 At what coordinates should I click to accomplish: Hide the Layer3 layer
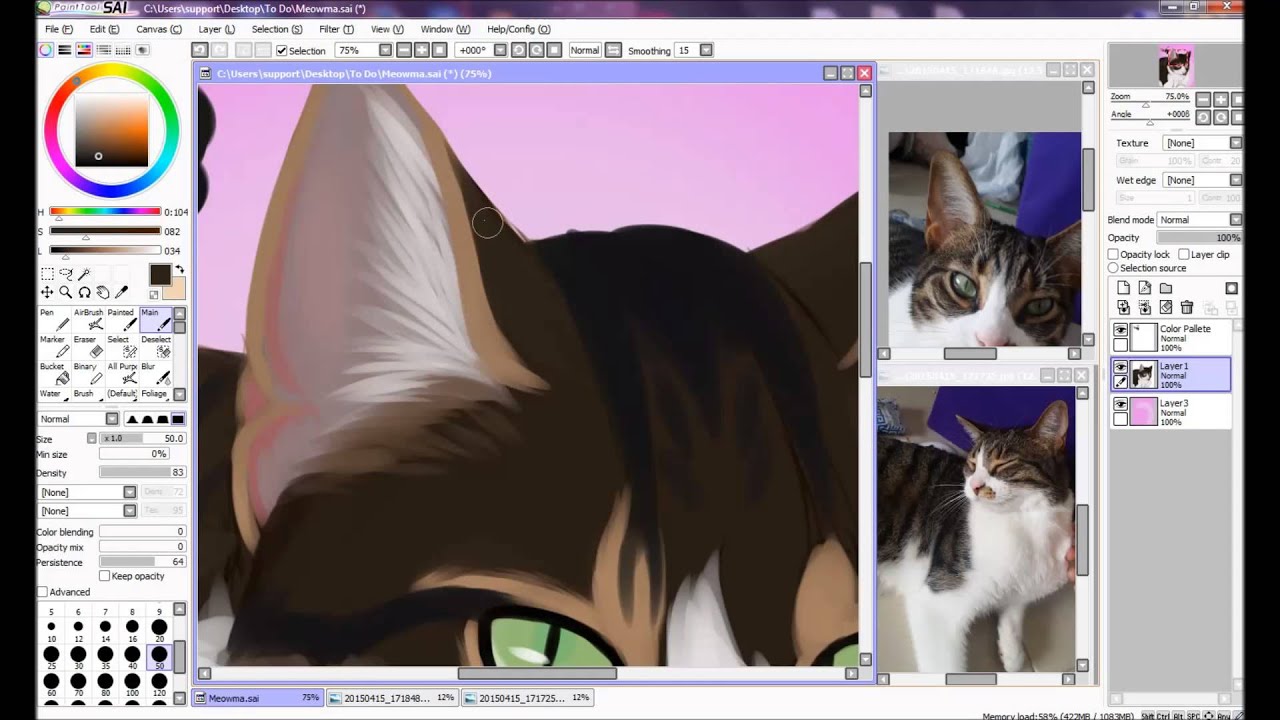coord(1121,404)
